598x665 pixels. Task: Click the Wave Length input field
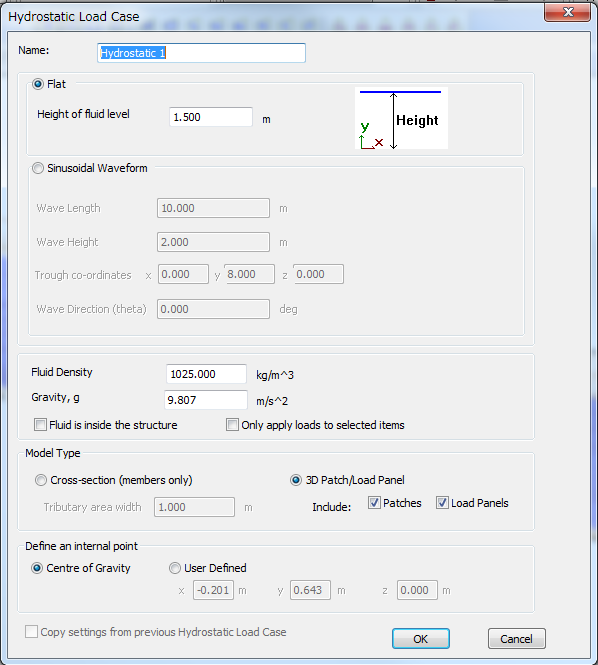pyautogui.click(x=213, y=208)
